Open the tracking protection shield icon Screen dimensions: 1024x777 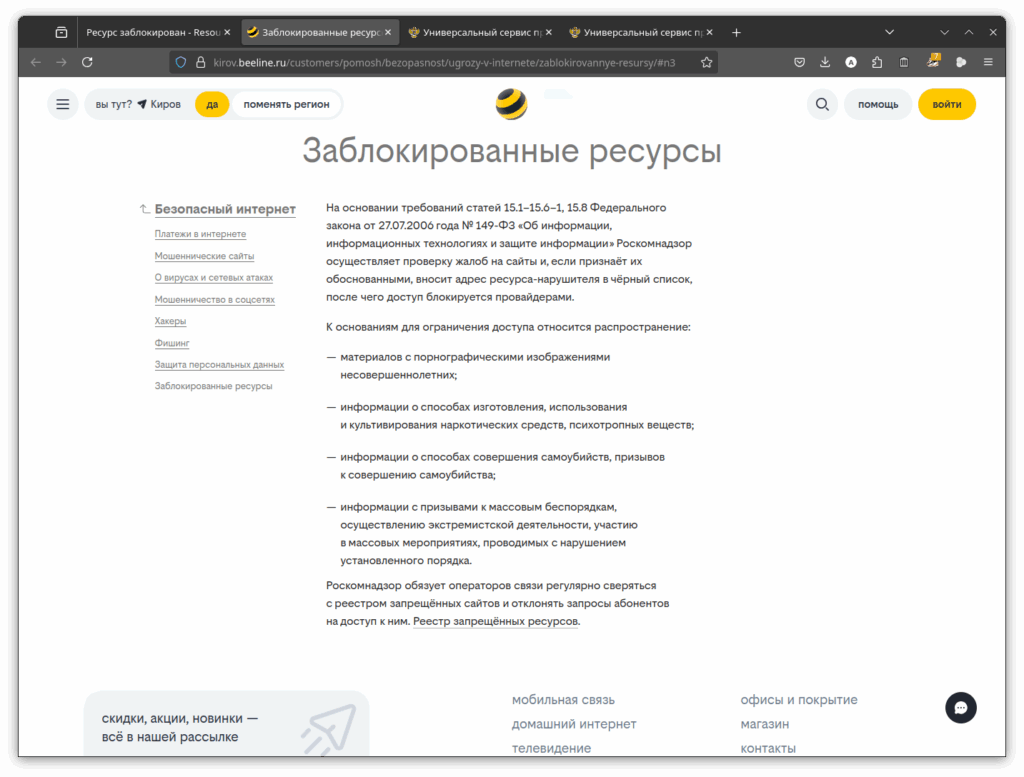pyautogui.click(x=181, y=62)
